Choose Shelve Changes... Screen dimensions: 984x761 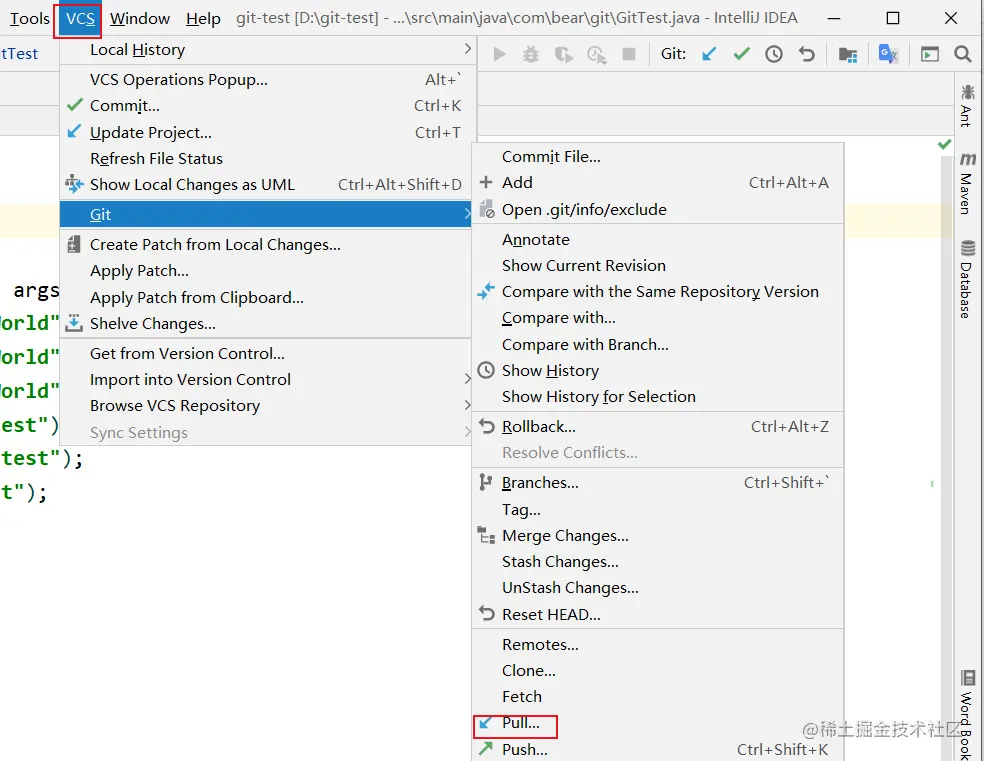[x=265, y=324]
